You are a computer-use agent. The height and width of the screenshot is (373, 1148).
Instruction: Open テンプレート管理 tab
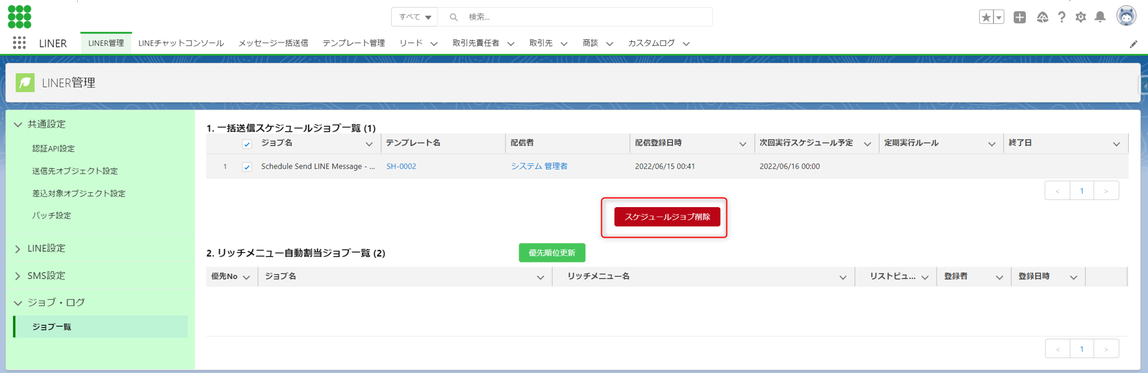(354, 43)
